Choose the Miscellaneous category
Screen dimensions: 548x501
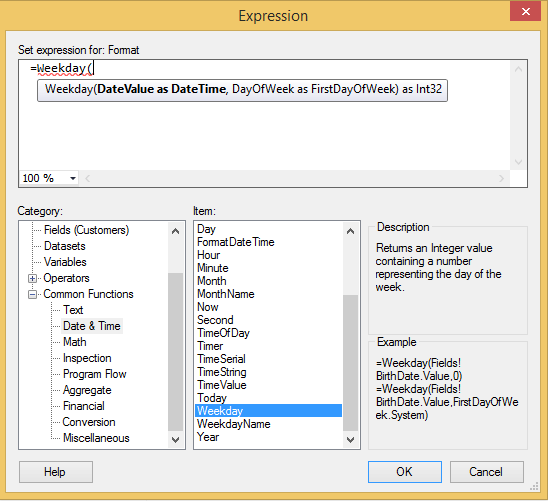[96, 438]
